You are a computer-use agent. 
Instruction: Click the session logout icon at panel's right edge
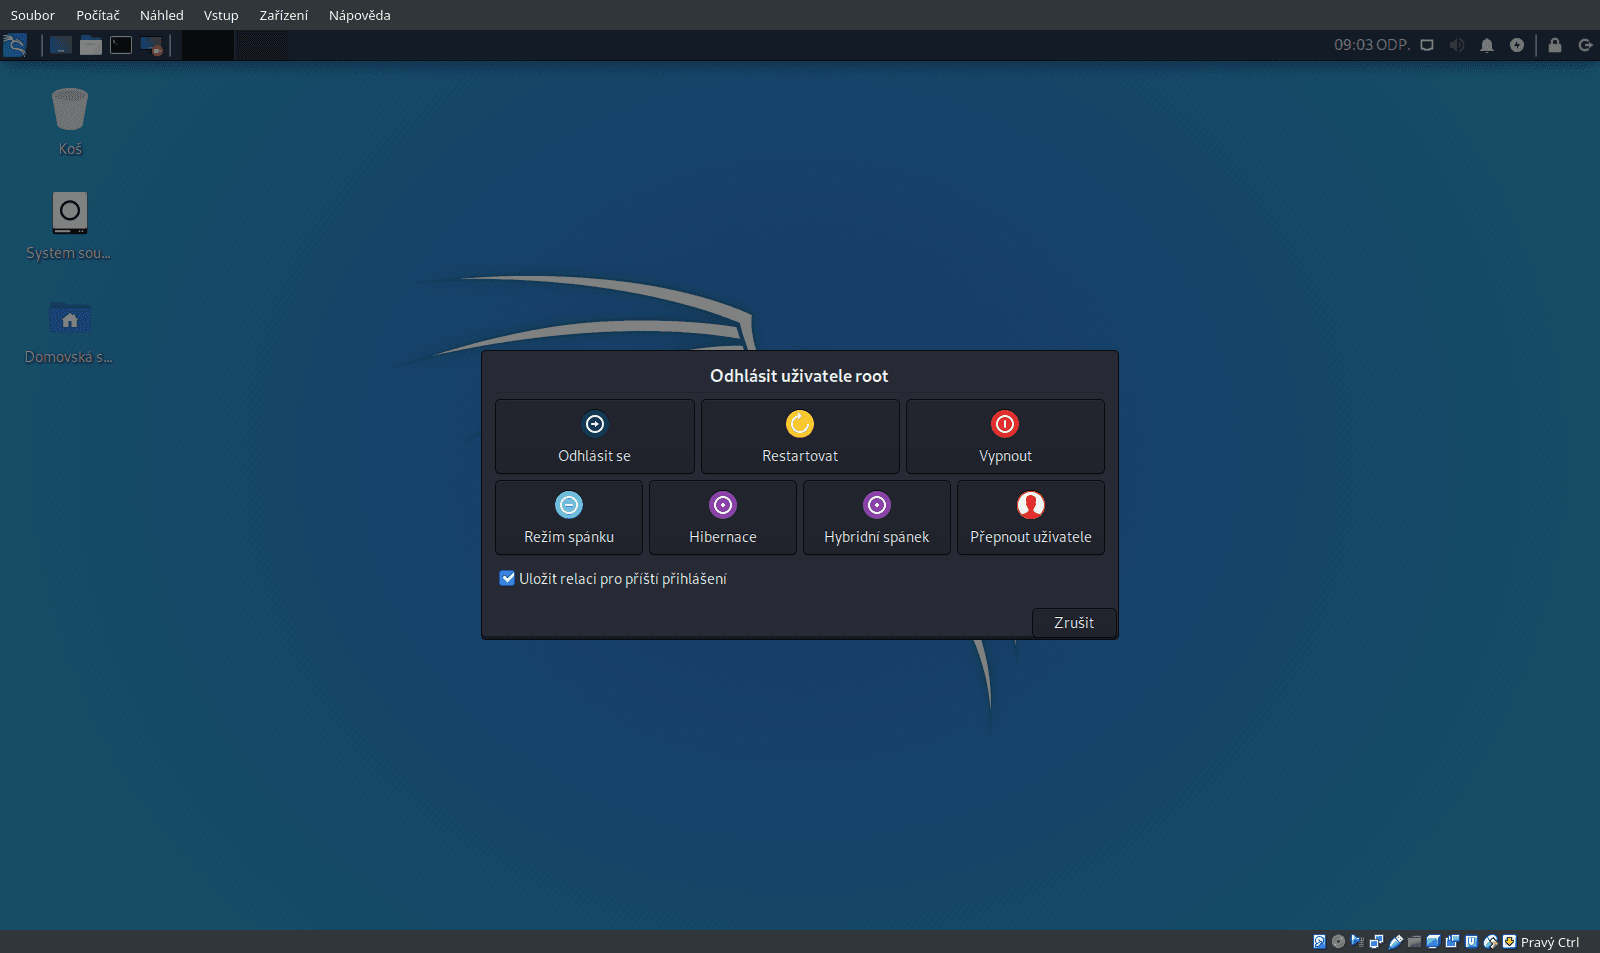pos(1584,45)
